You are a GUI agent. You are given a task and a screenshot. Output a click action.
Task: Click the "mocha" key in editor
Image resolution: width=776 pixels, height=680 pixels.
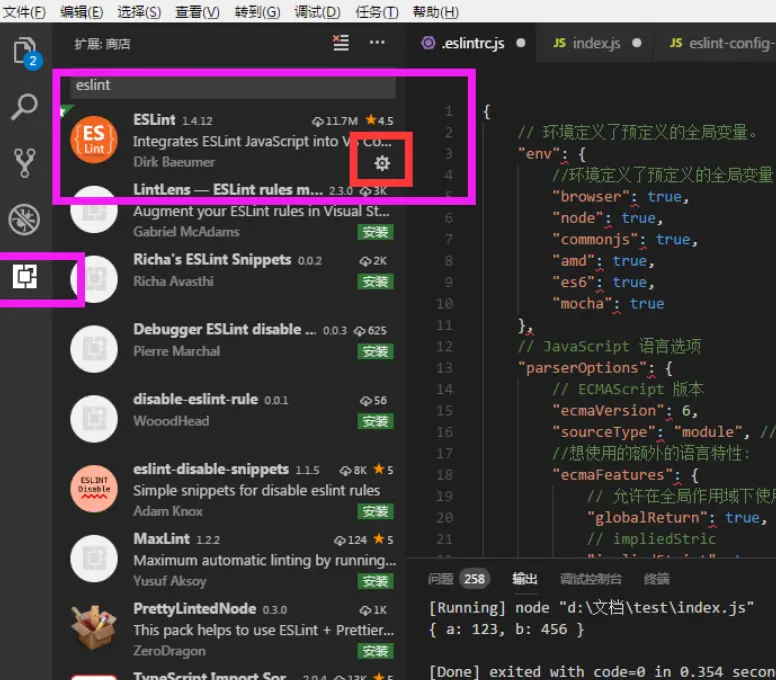coord(582,303)
